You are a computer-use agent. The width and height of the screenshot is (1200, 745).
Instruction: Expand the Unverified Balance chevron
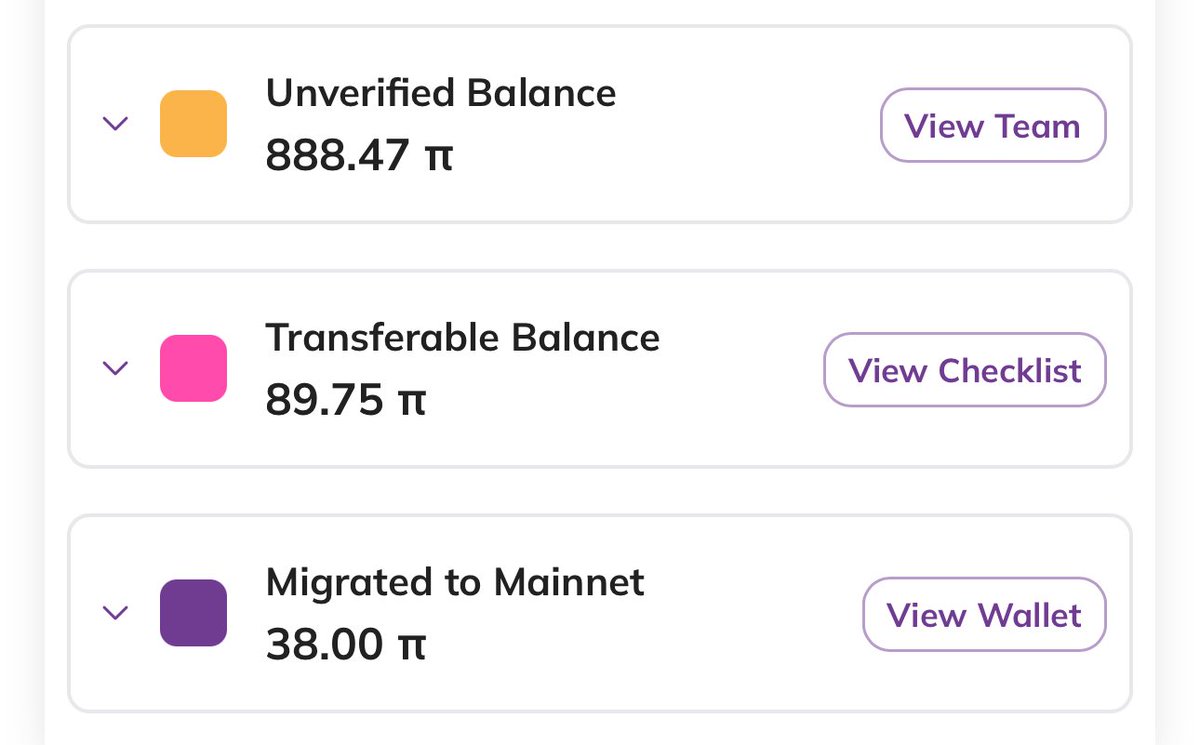pos(116,124)
